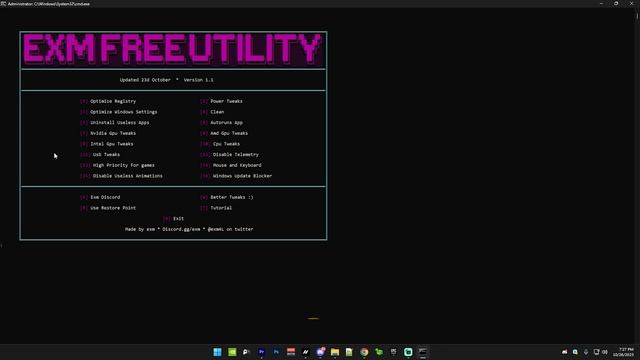The width and height of the screenshot is (640, 360).
Task: Click the cmd.exe window title text
Action: (x=49, y=4)
